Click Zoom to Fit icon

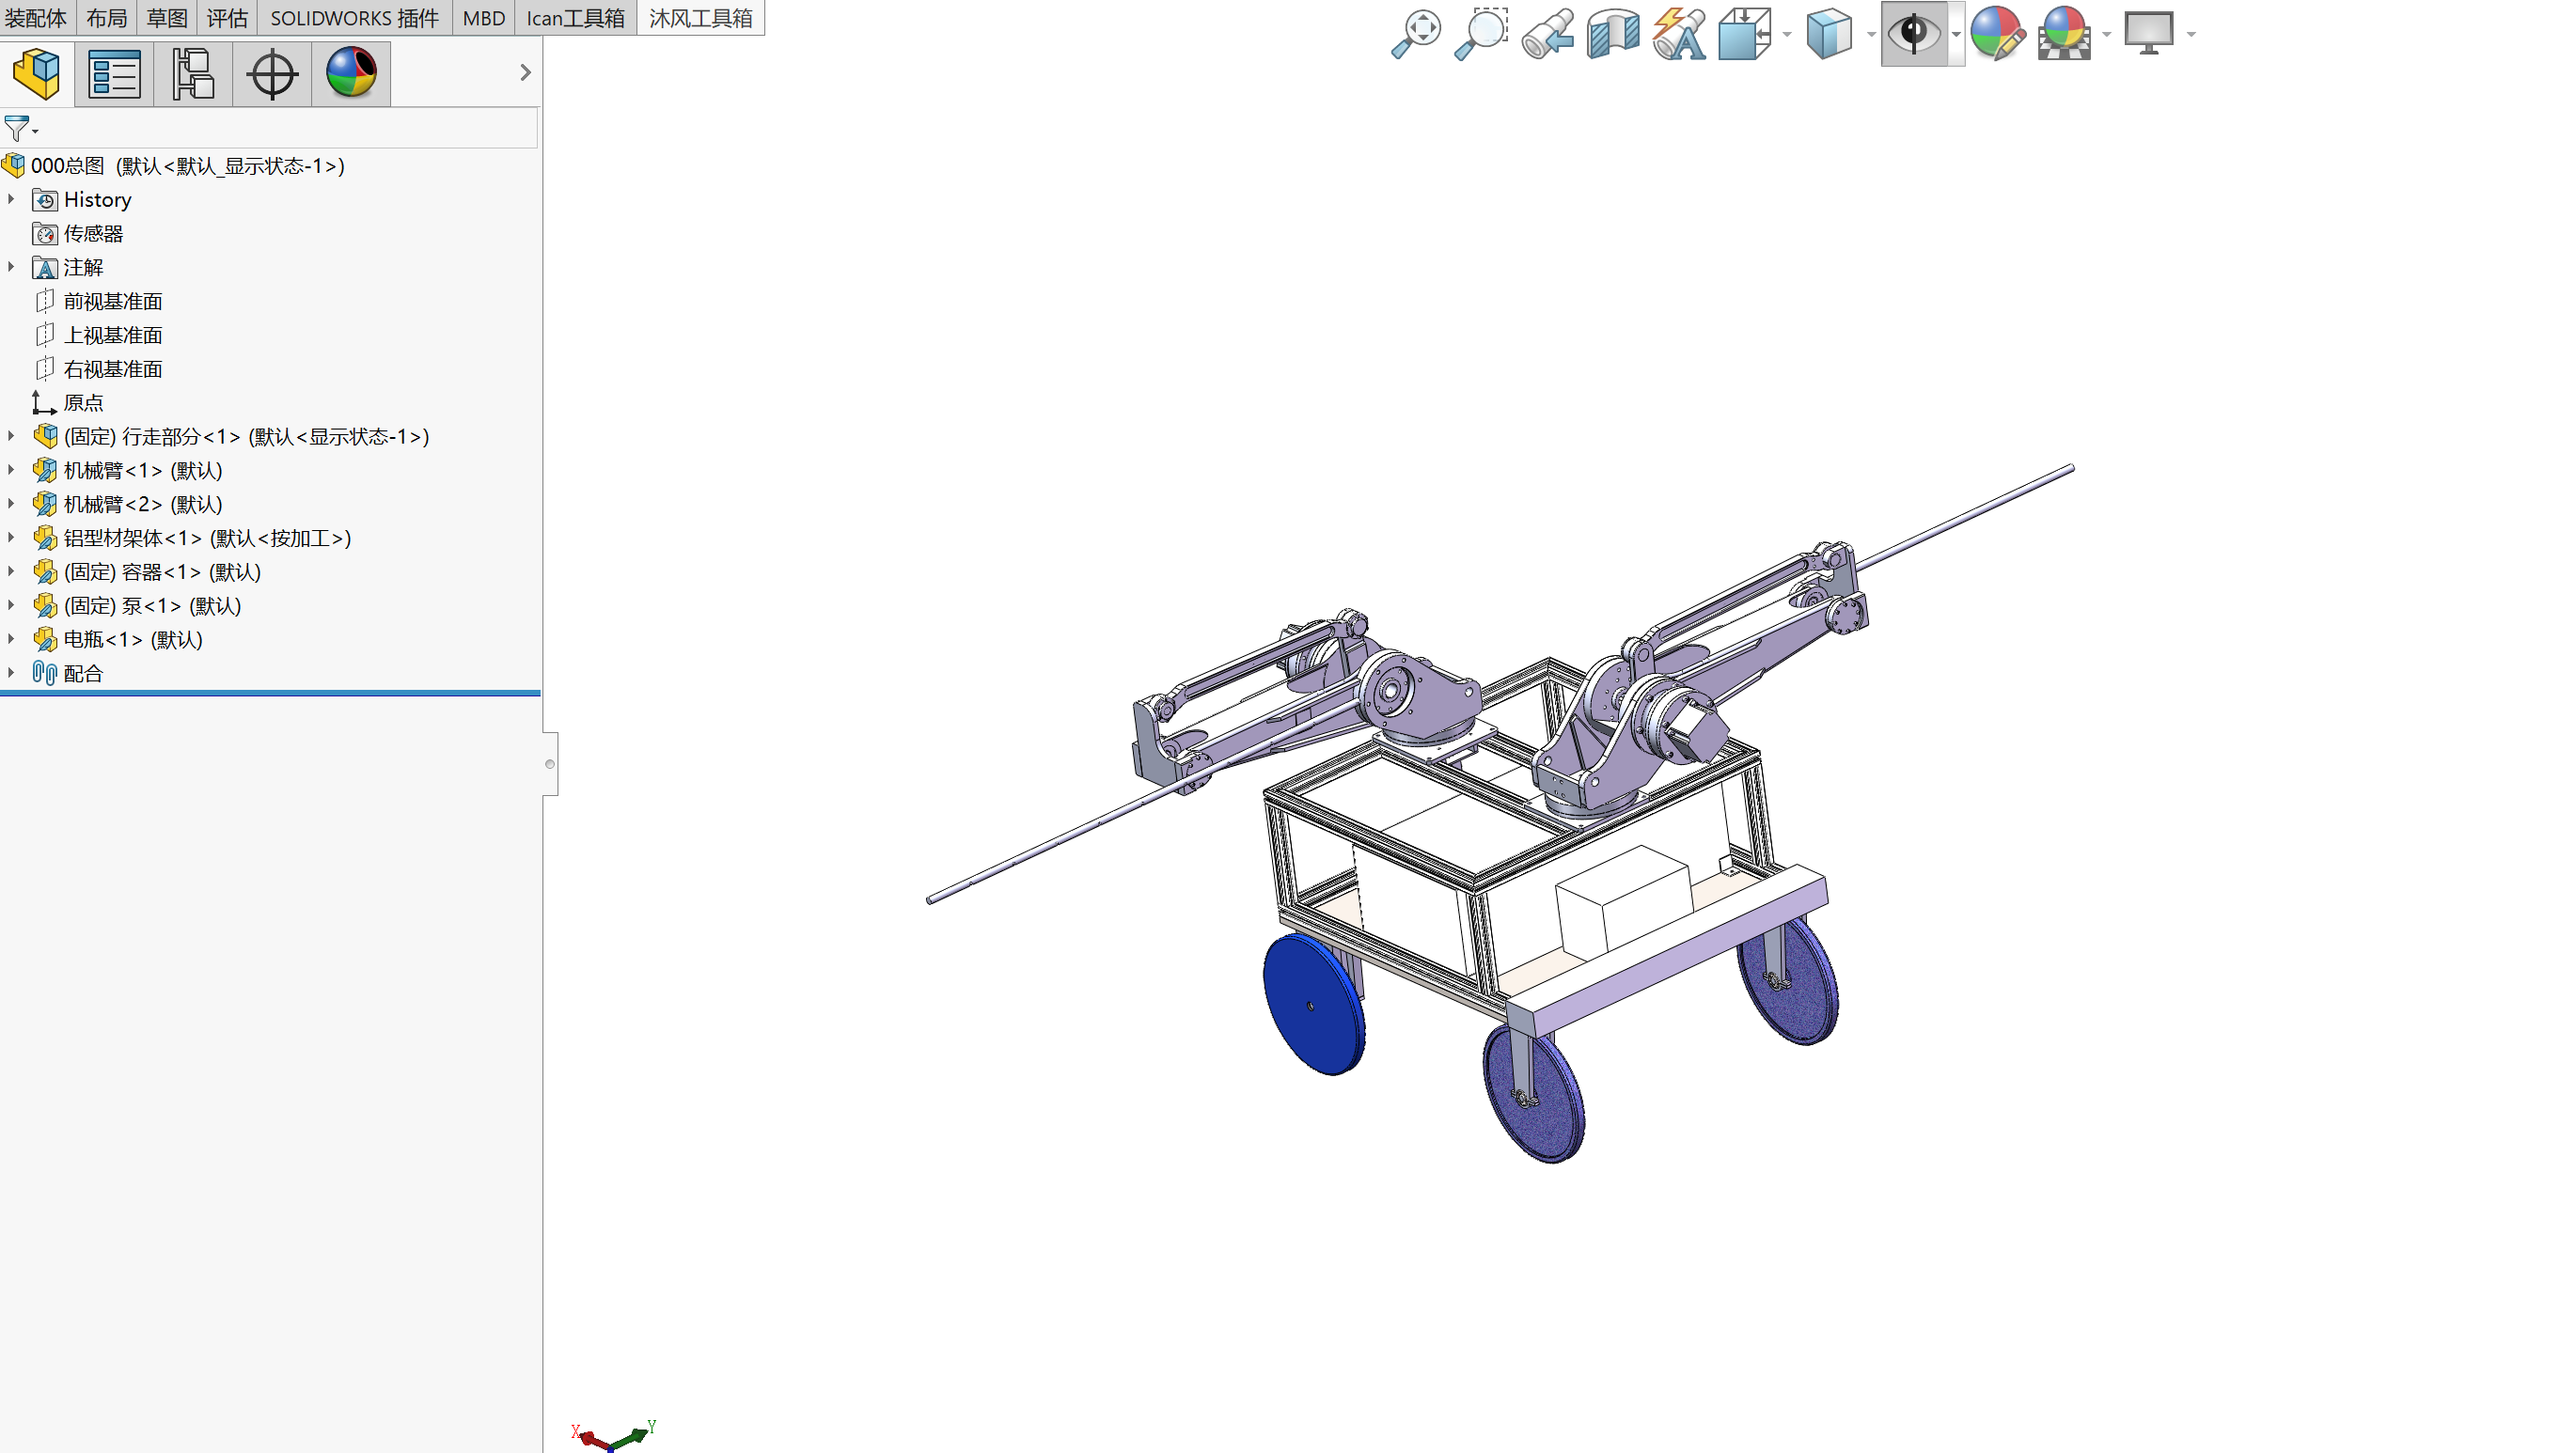(1415, 34)
